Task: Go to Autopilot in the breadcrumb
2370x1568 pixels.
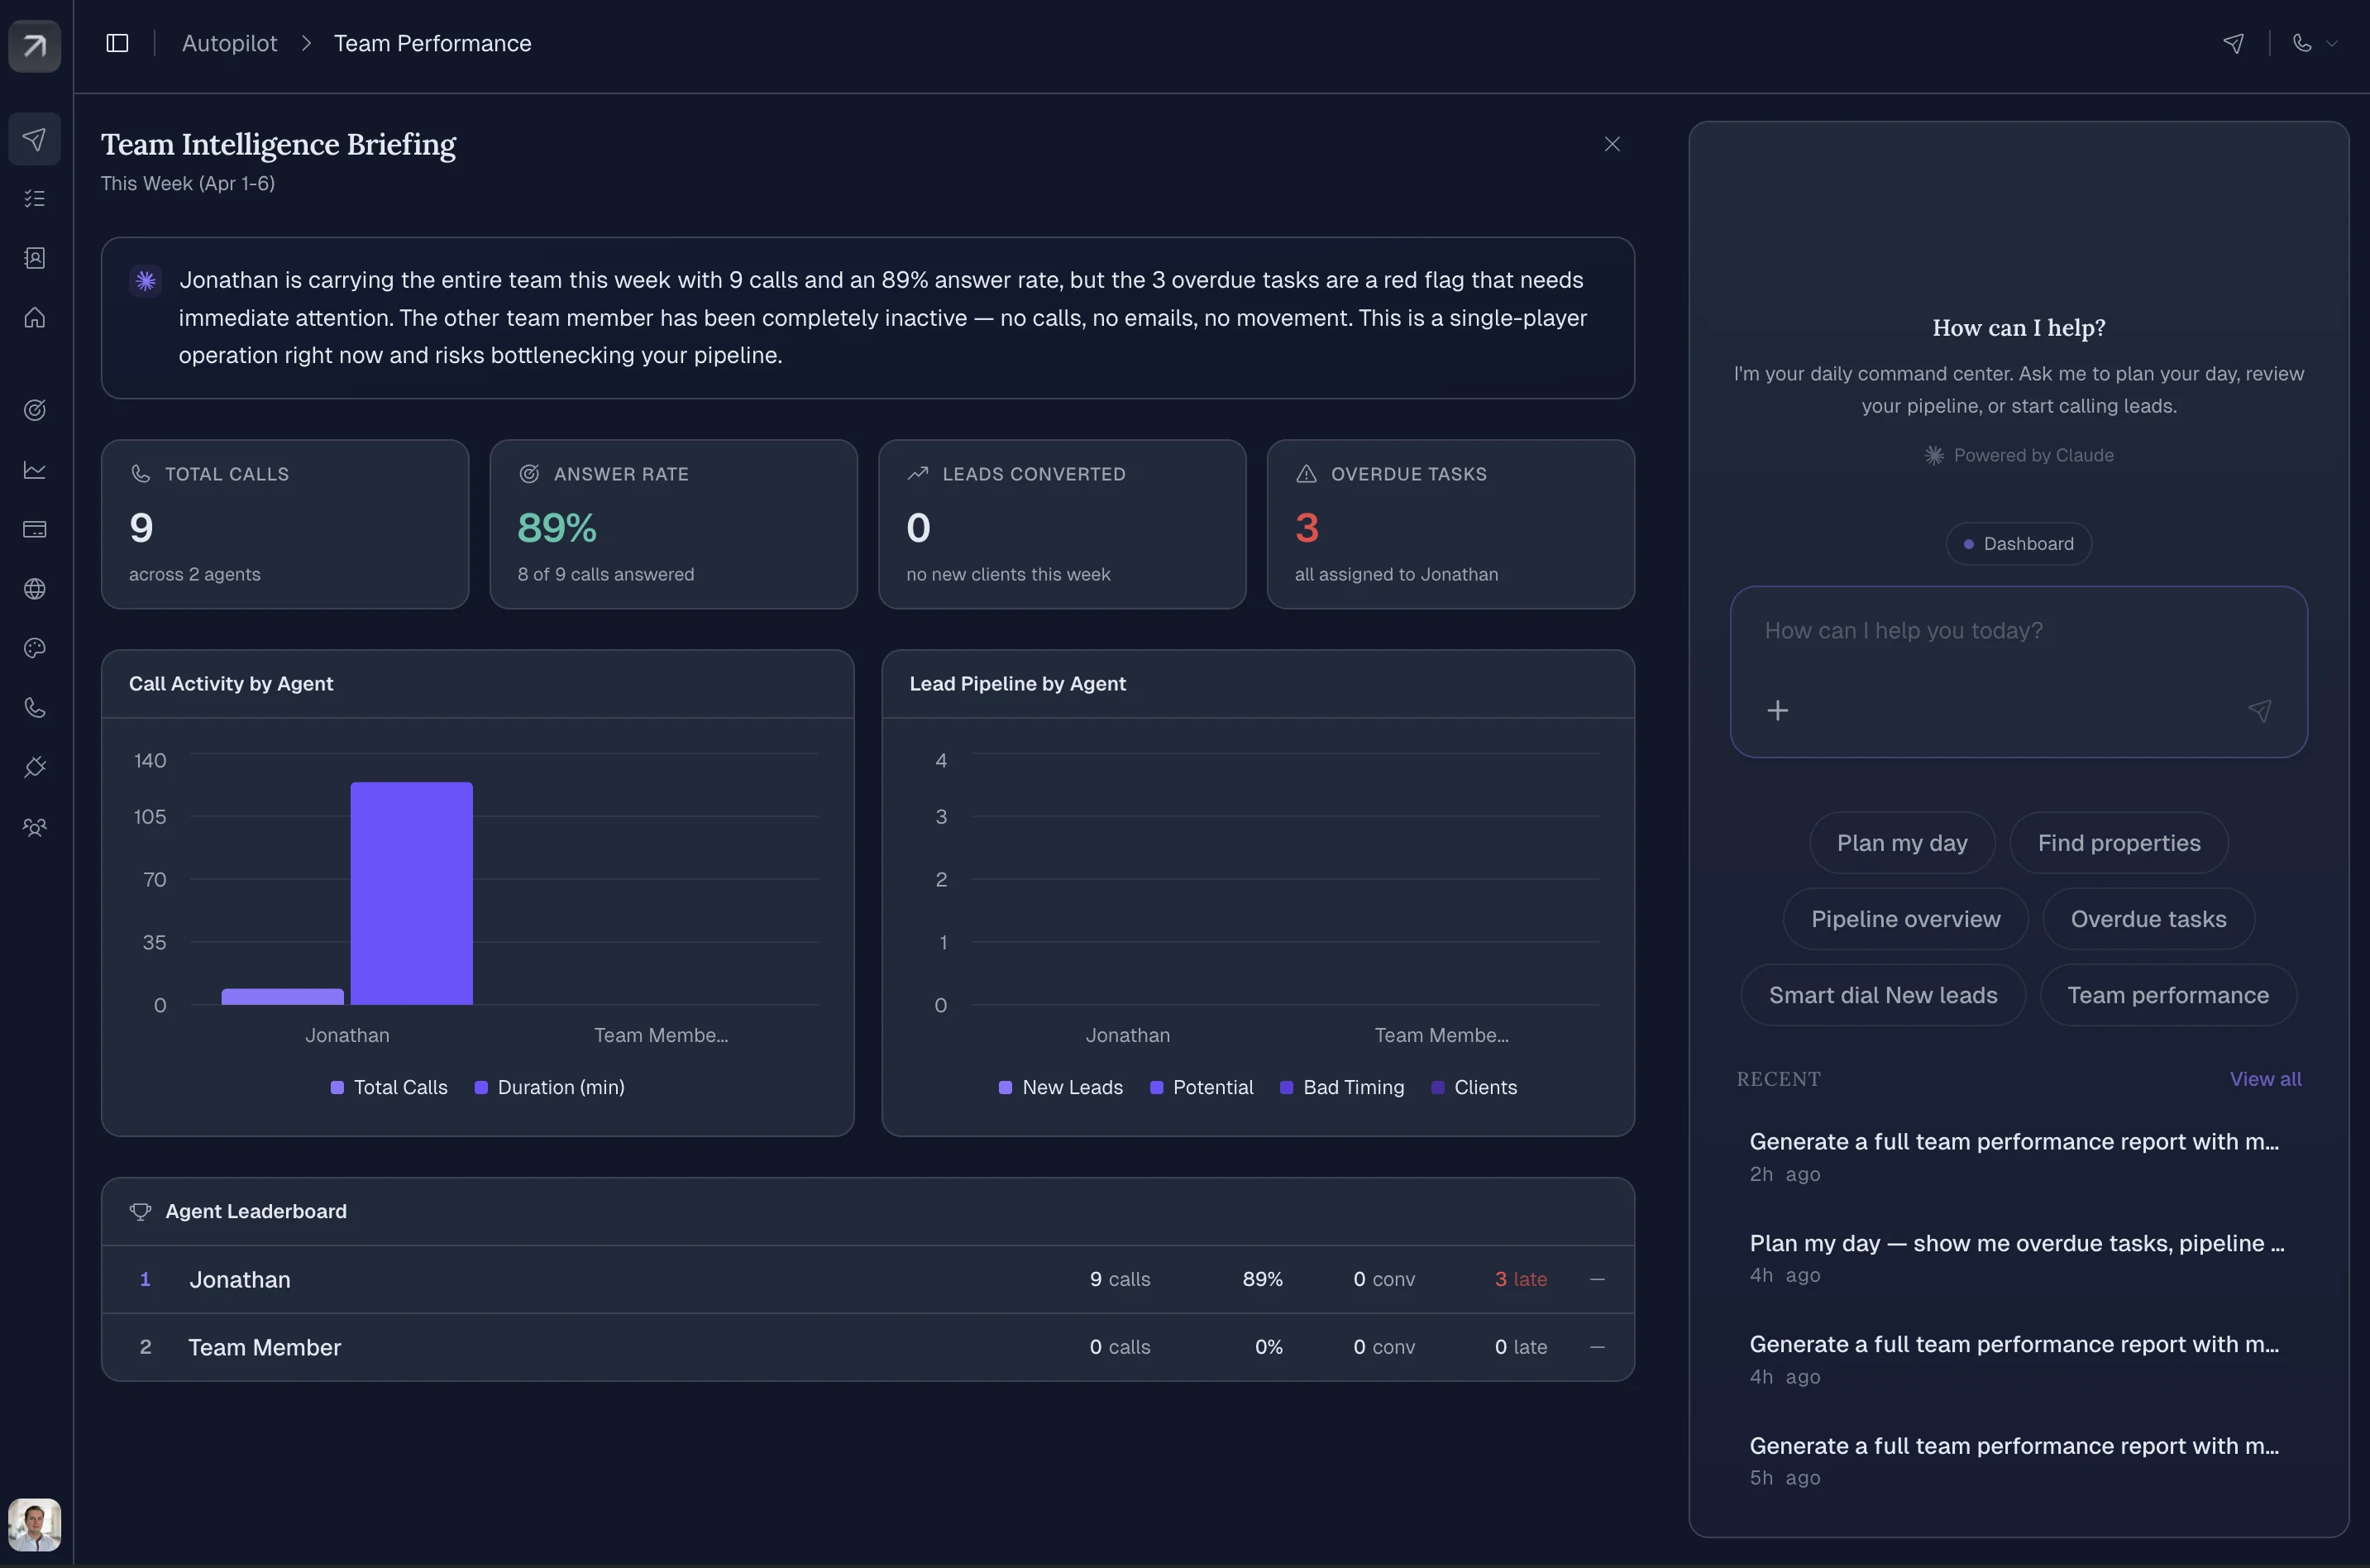Action: [229, 43]
